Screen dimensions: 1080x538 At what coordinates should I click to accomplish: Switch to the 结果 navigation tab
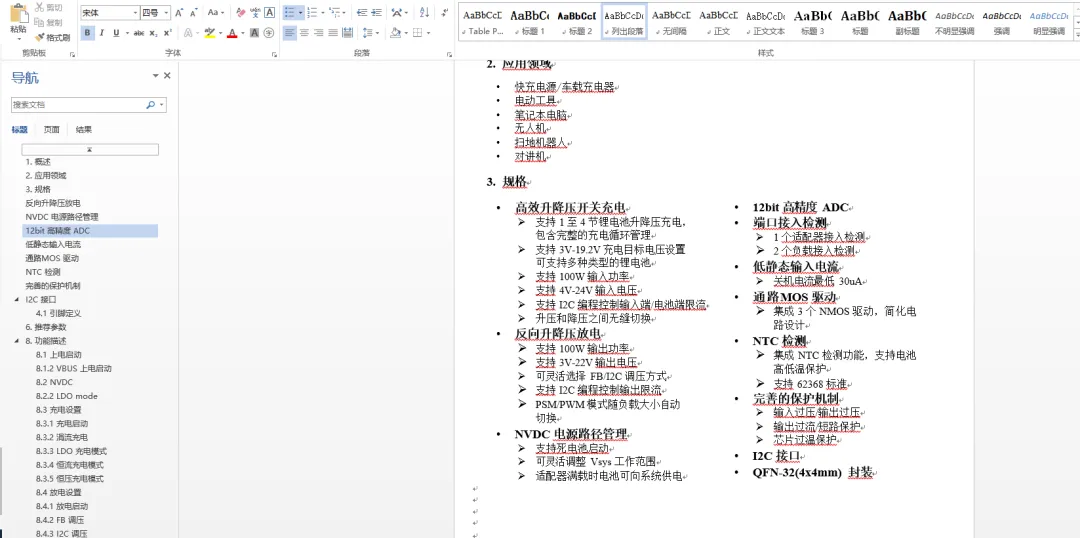[x=84, y=130]
